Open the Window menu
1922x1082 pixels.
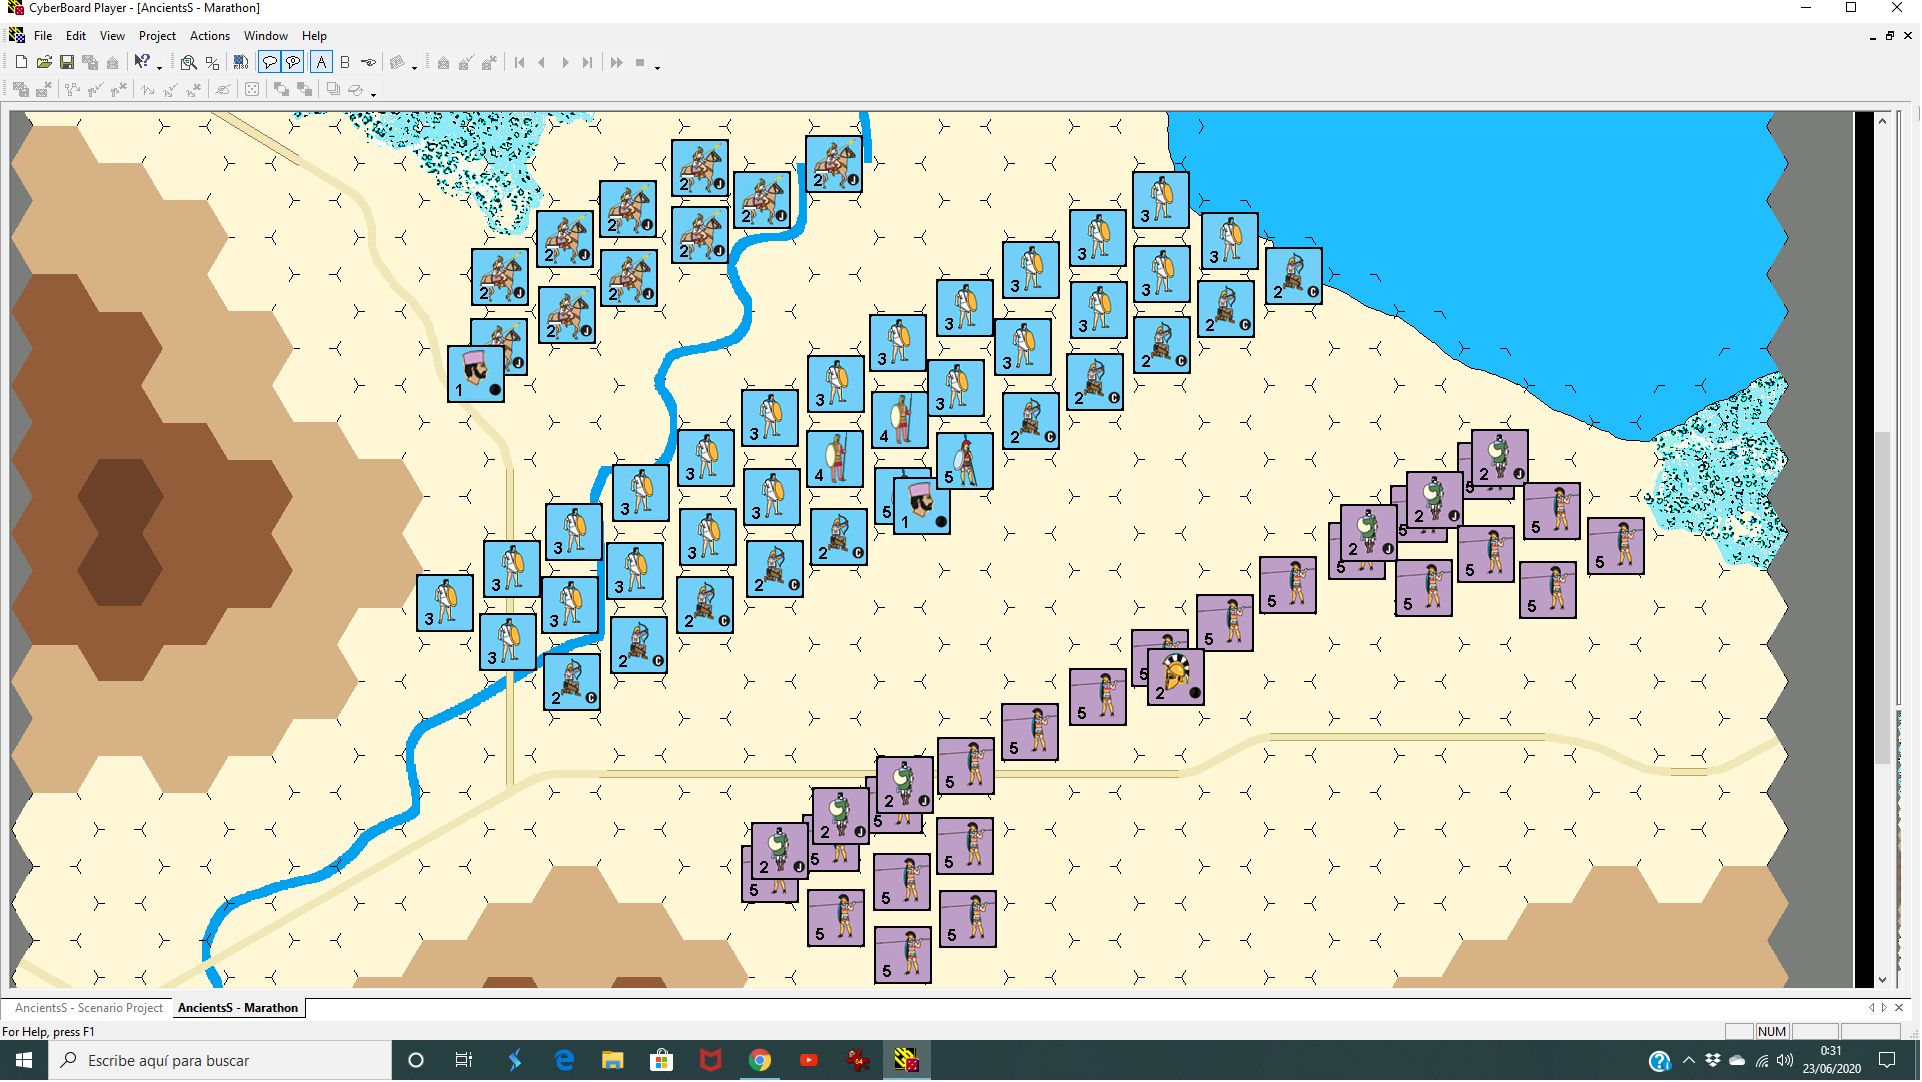[x=266, y=35]
